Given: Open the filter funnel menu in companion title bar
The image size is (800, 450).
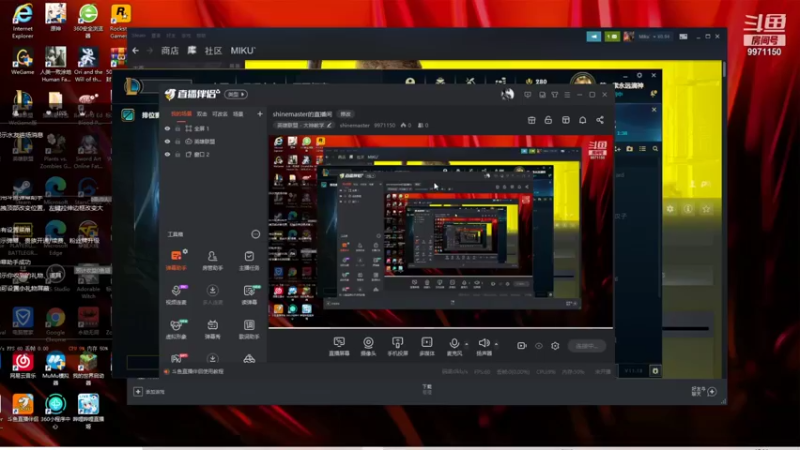Looking at the screenshot, I should 555,95.
